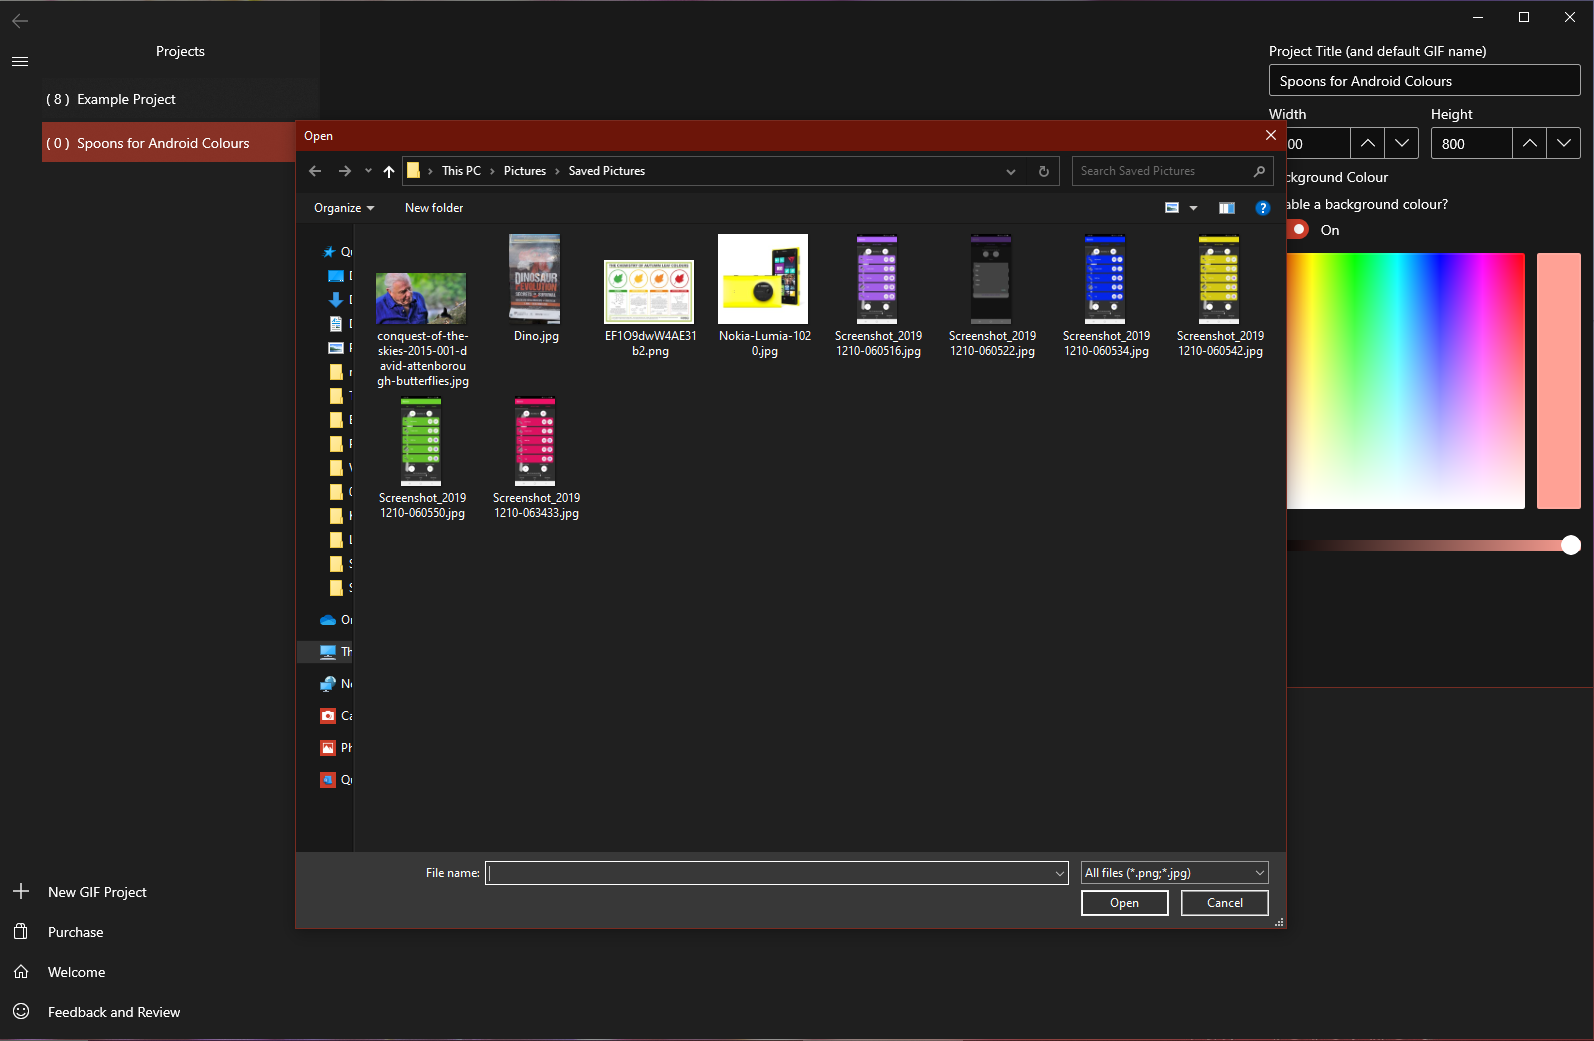1594x1041 pixels.
Task: Toggle the preview pane icon
Action: pyautogui.click(x=1227, y=208)
